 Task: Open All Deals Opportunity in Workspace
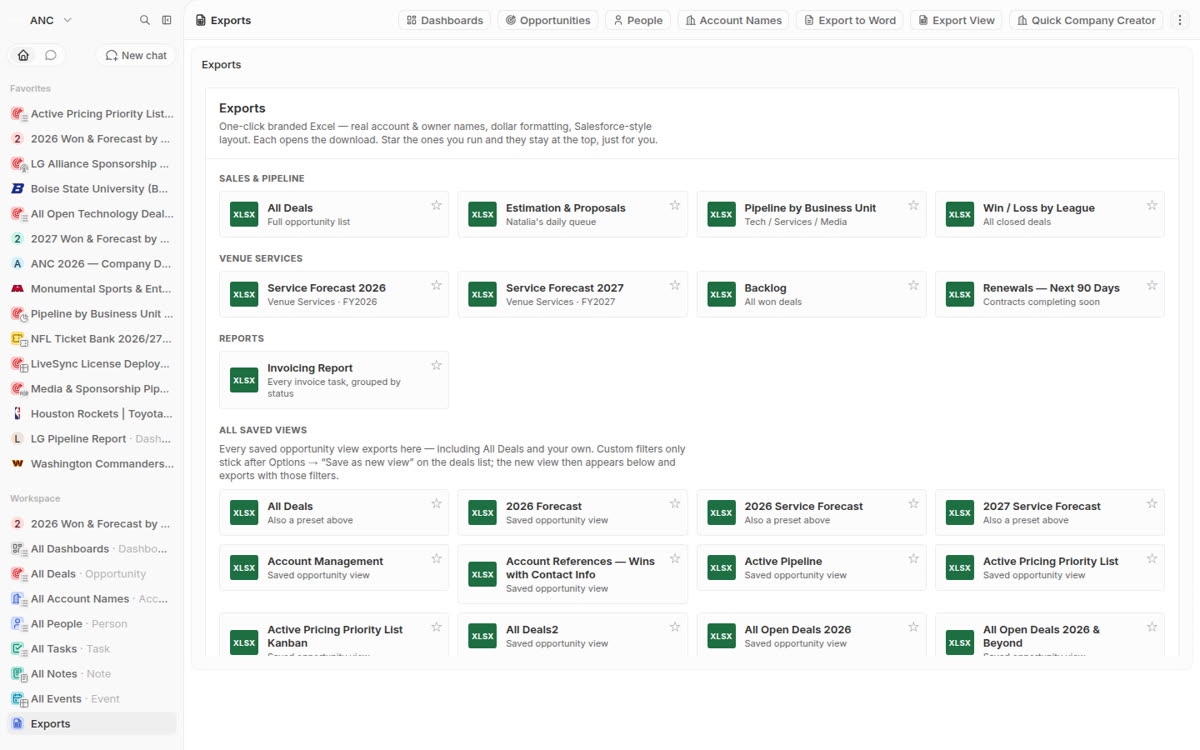click(x=92, y=574)
